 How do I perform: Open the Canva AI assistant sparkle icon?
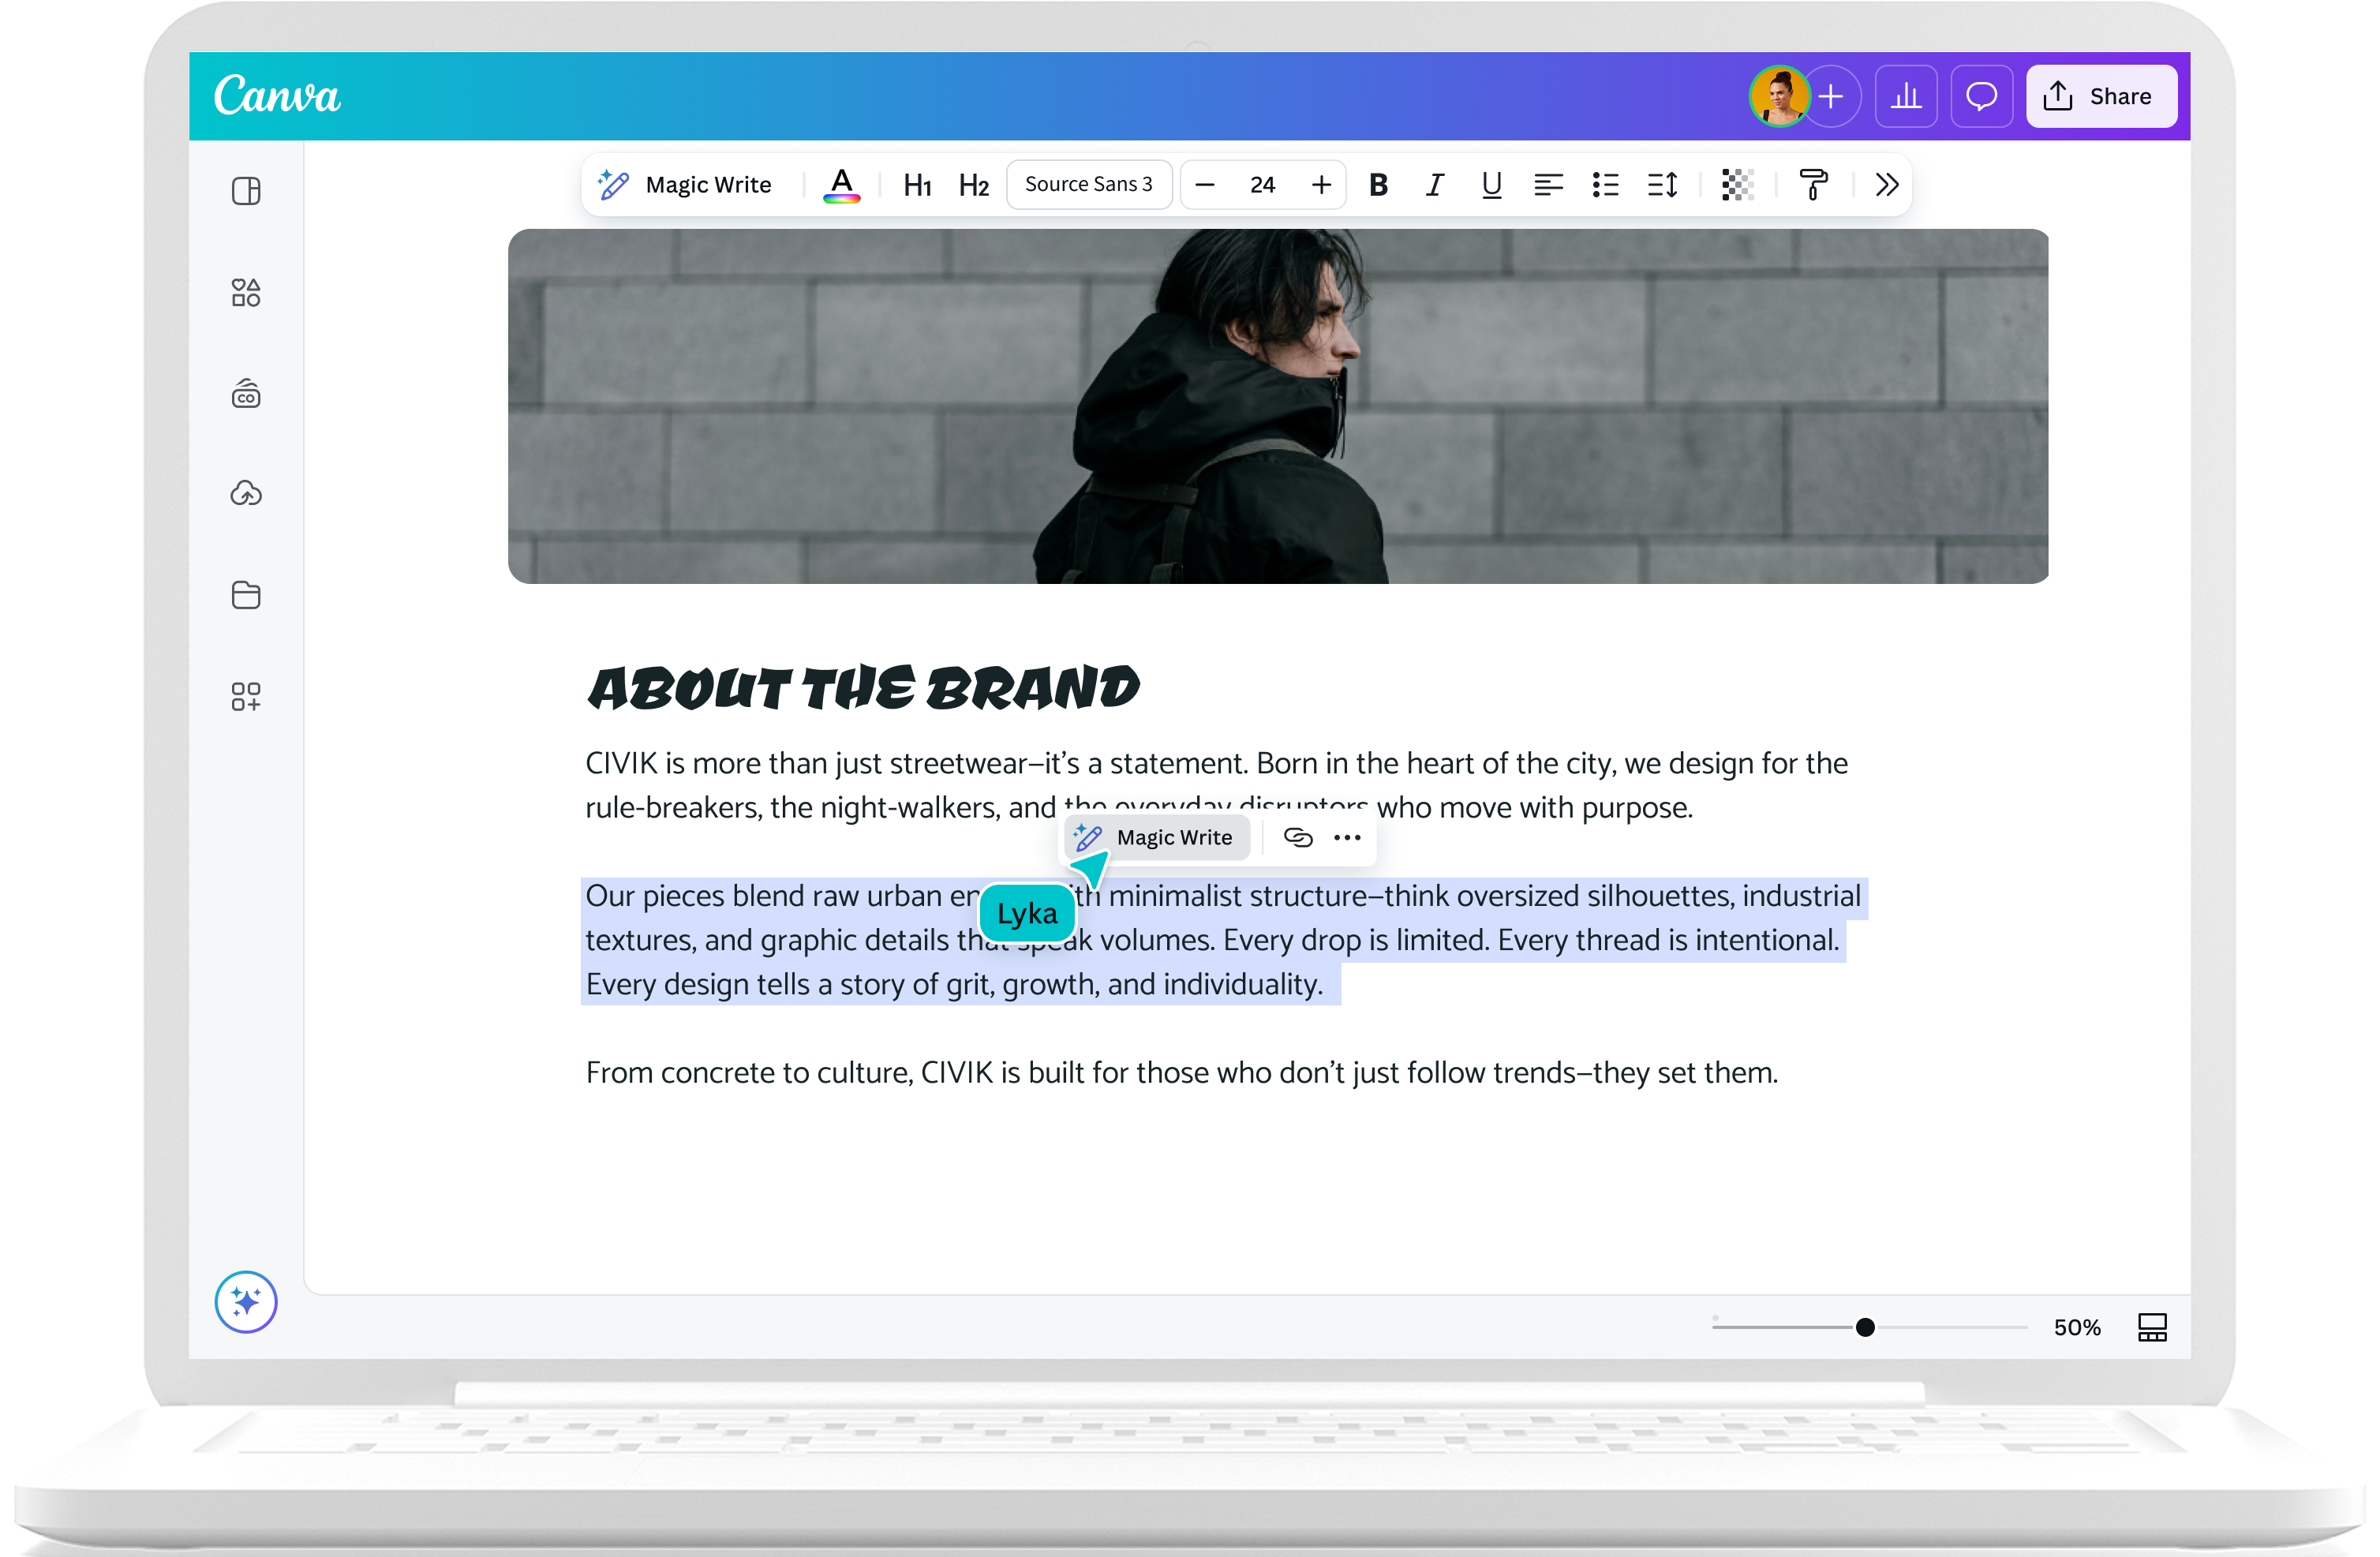(245, 1302)
